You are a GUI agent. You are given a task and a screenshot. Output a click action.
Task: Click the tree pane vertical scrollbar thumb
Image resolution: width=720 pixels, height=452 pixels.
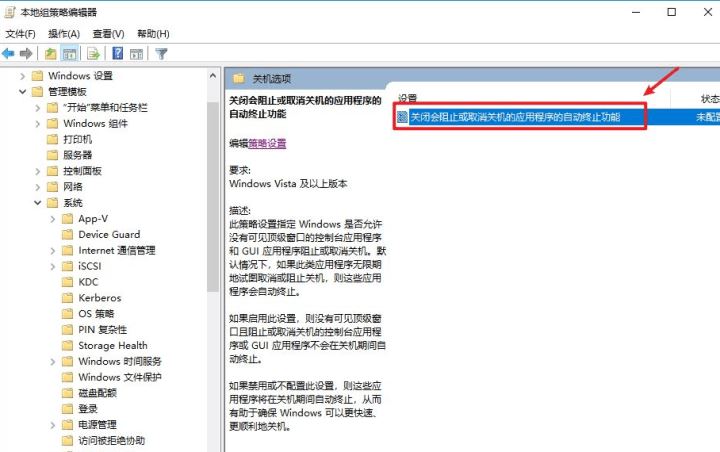[x=213, y=197]
